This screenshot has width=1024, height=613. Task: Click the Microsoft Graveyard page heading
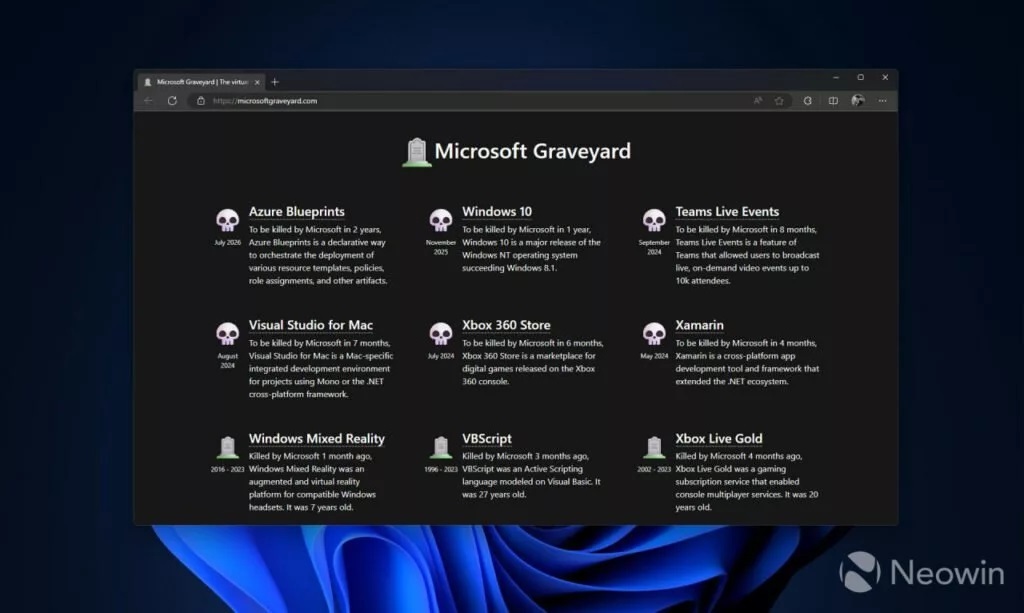click(x=532, y=151)
